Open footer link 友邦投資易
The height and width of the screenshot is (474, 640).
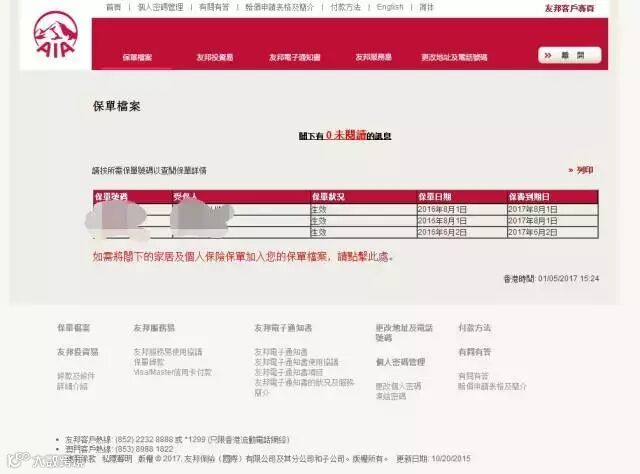pos(78,352)
